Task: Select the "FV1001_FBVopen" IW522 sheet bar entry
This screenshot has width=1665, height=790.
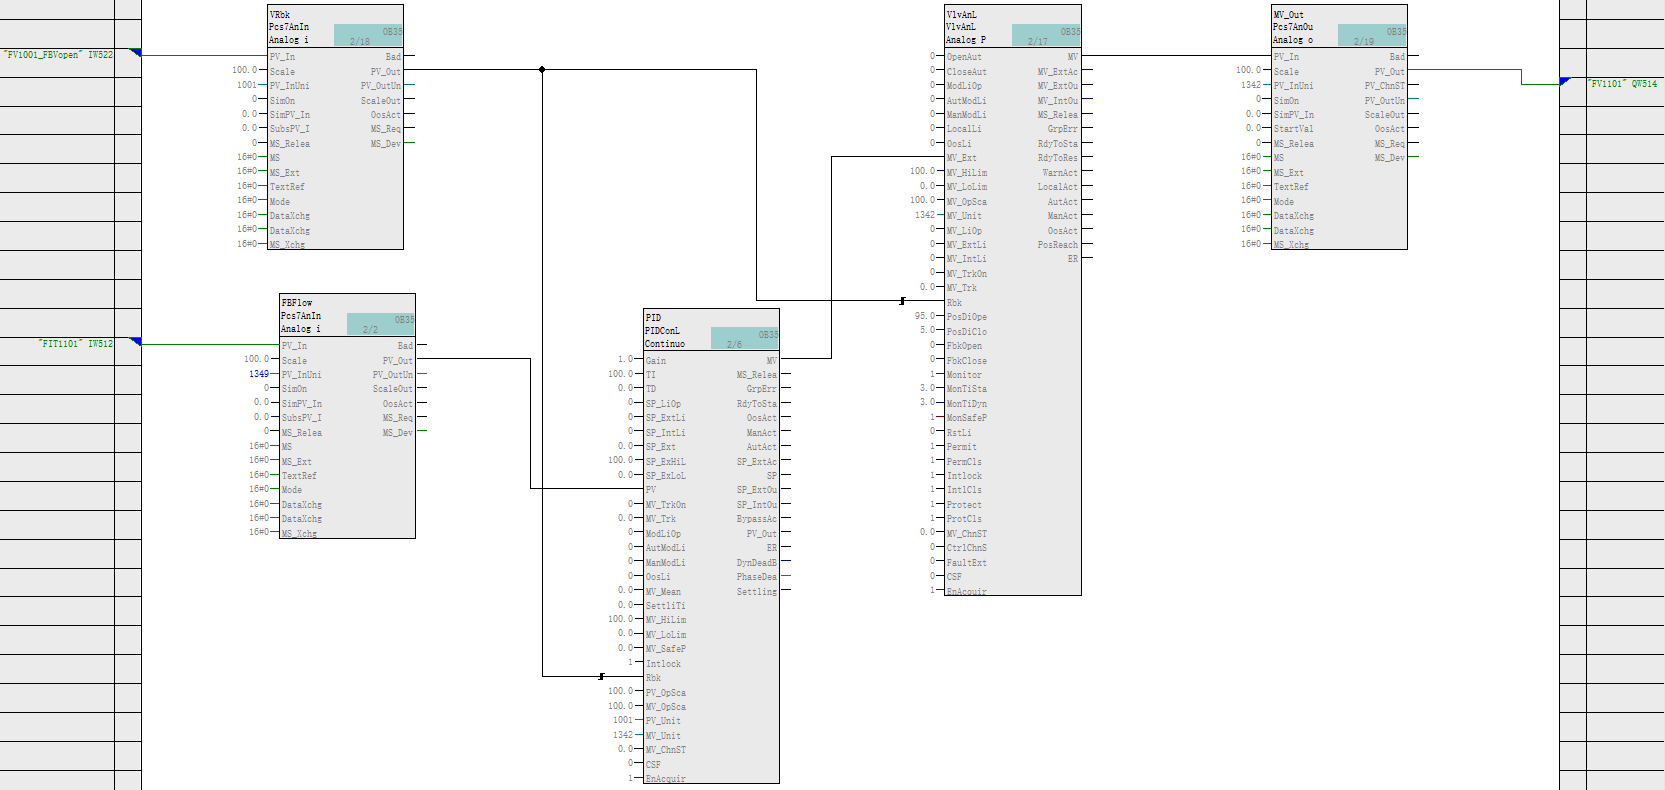Action: point(58,55)
